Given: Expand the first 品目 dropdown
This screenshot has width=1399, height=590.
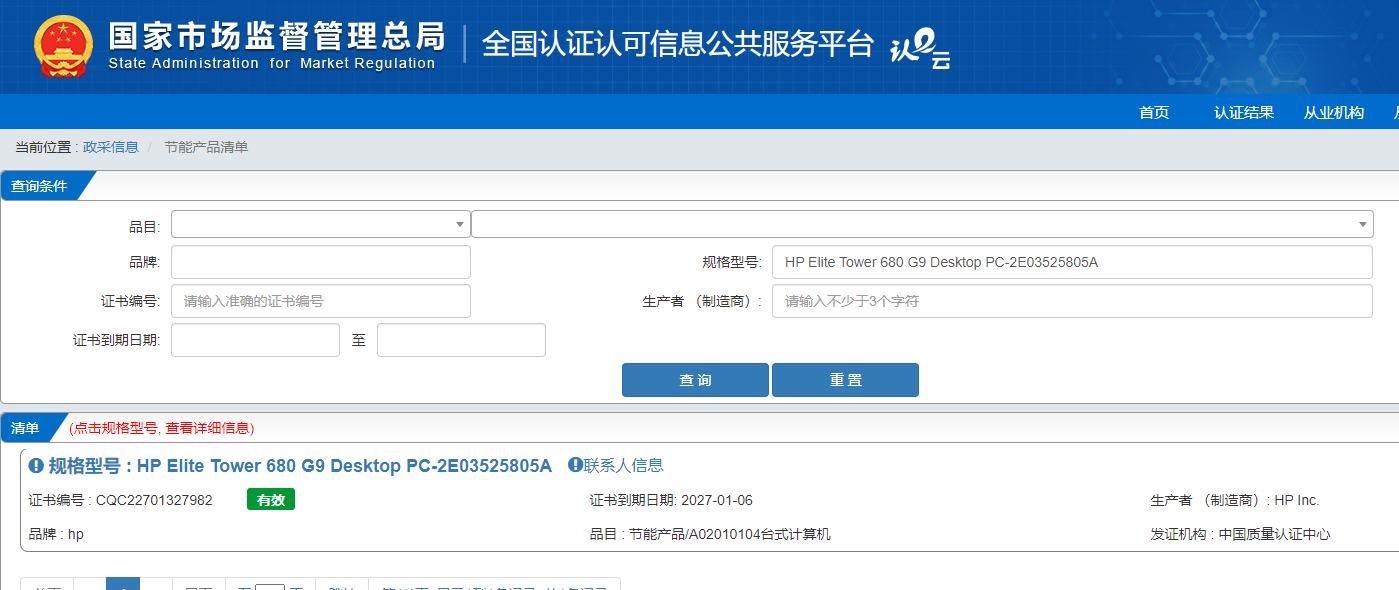Looking at the screenshot, I should click(320, 224).
